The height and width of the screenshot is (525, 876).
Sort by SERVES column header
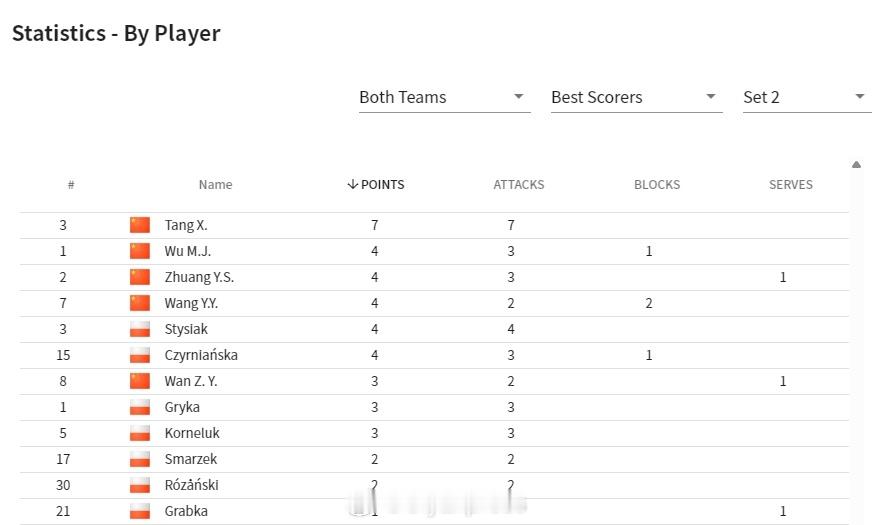coord(791,184)
